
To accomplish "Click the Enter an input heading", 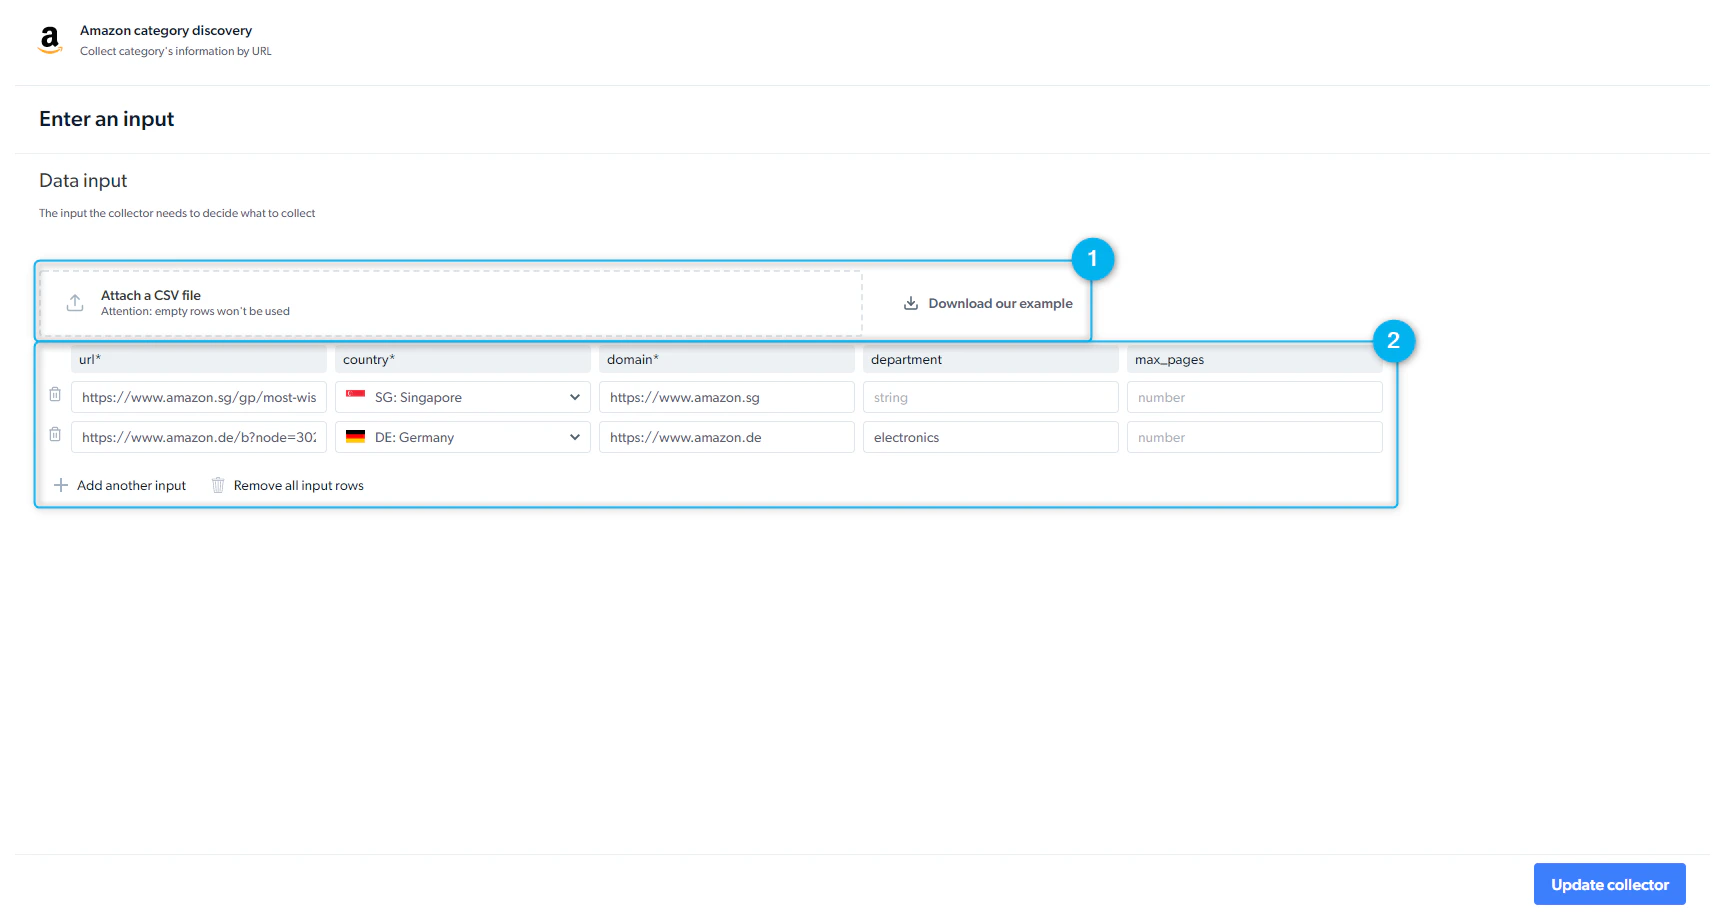I will [x=106, y=119].
